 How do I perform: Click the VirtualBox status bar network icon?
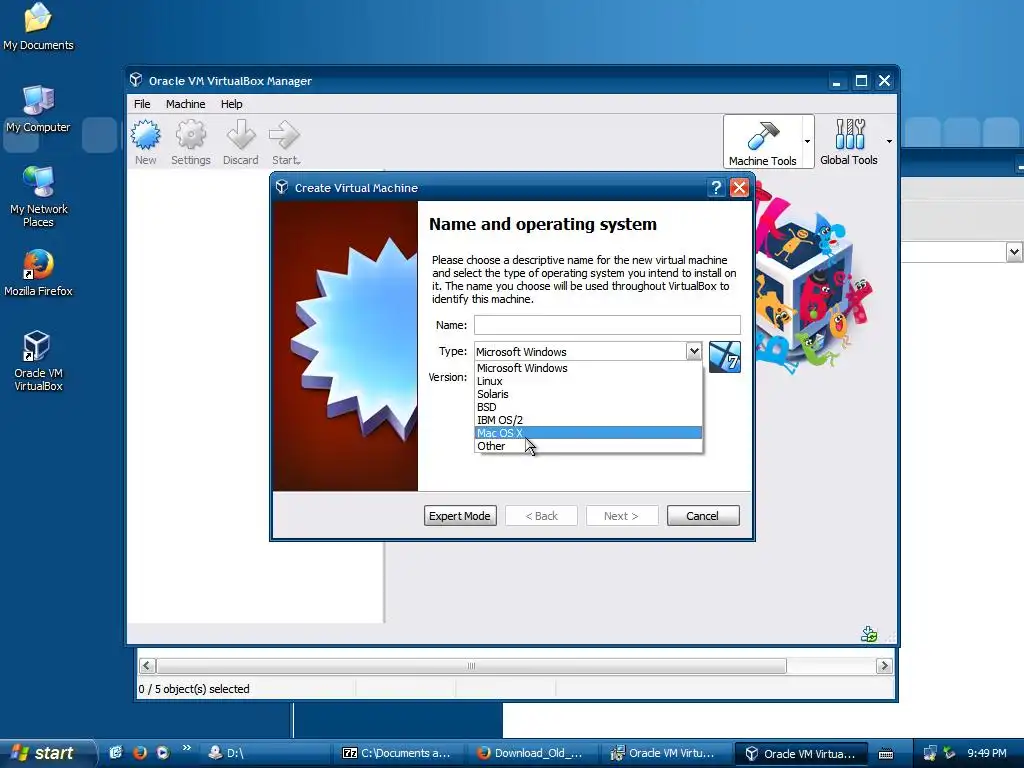(869, 634)
